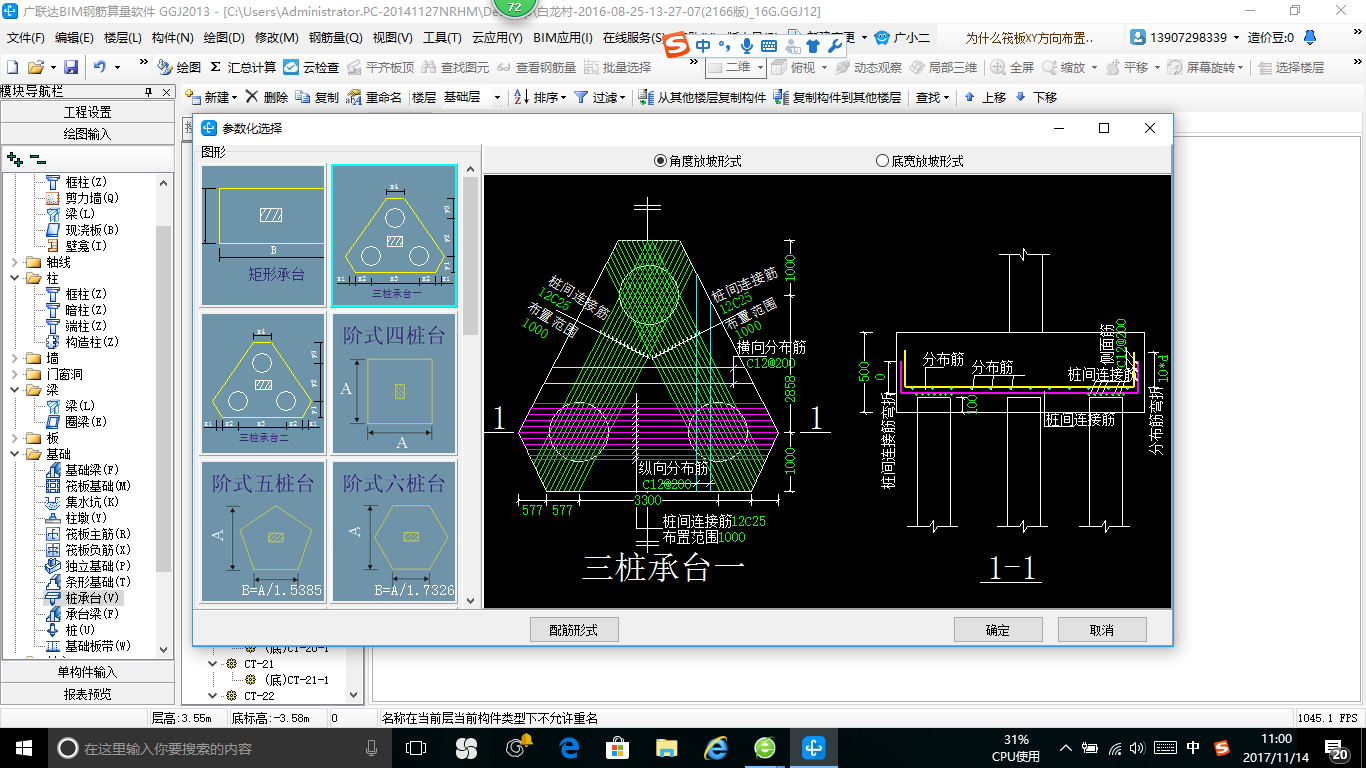Open the 报表预览 panel
1366x768 pixels.
88,693
